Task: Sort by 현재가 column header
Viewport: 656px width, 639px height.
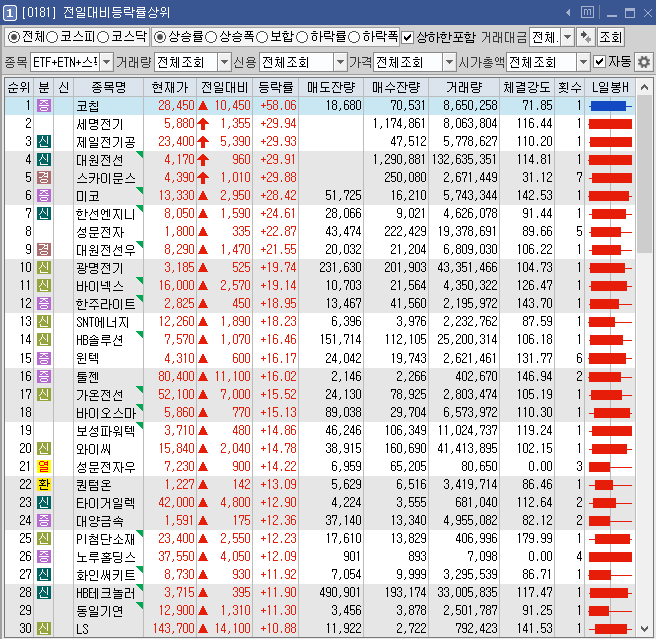Action: 170,87
